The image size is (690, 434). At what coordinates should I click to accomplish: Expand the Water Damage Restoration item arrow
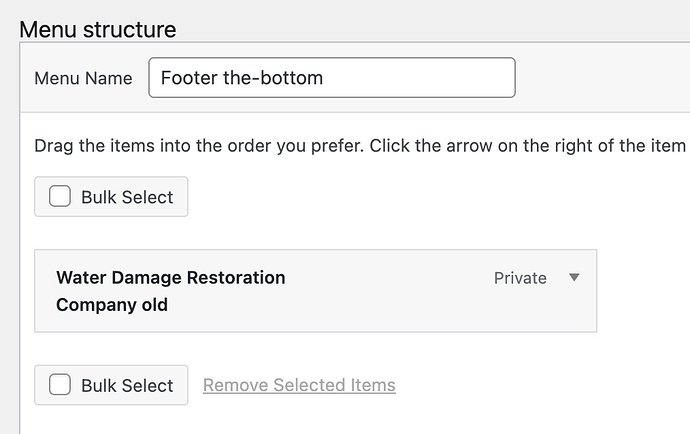point(574,278)
